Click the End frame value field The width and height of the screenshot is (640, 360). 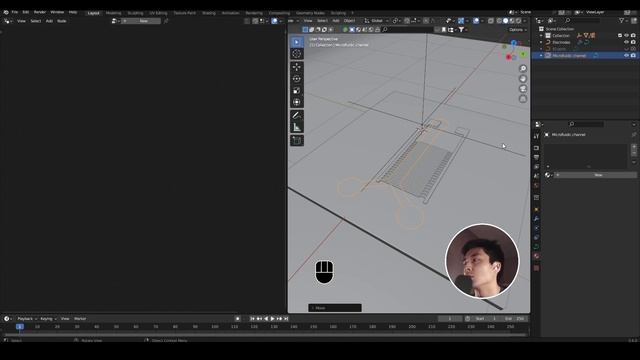[x=514, y=319]
